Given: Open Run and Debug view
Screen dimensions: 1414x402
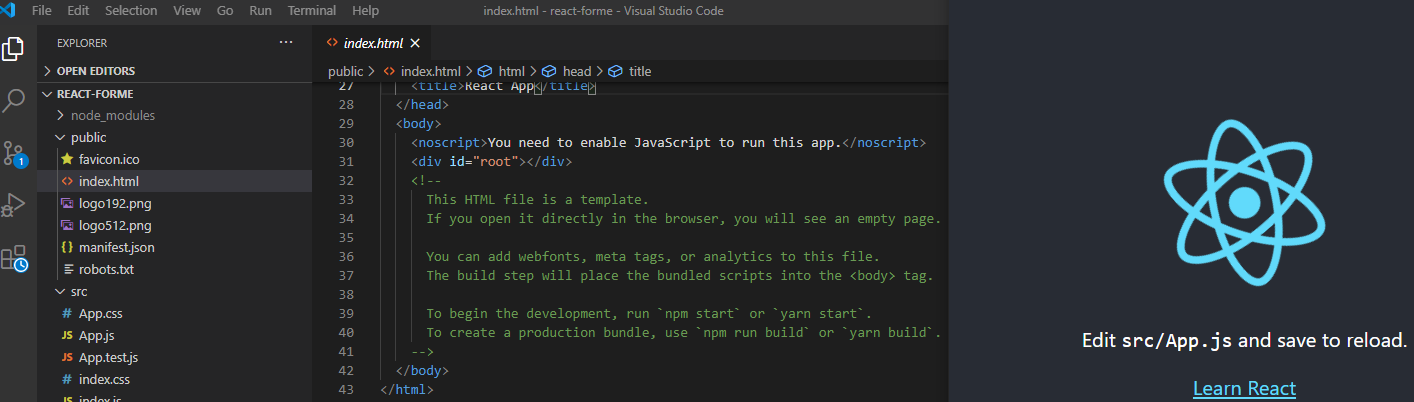Looking at the screenshot, I should click(14, 205).
